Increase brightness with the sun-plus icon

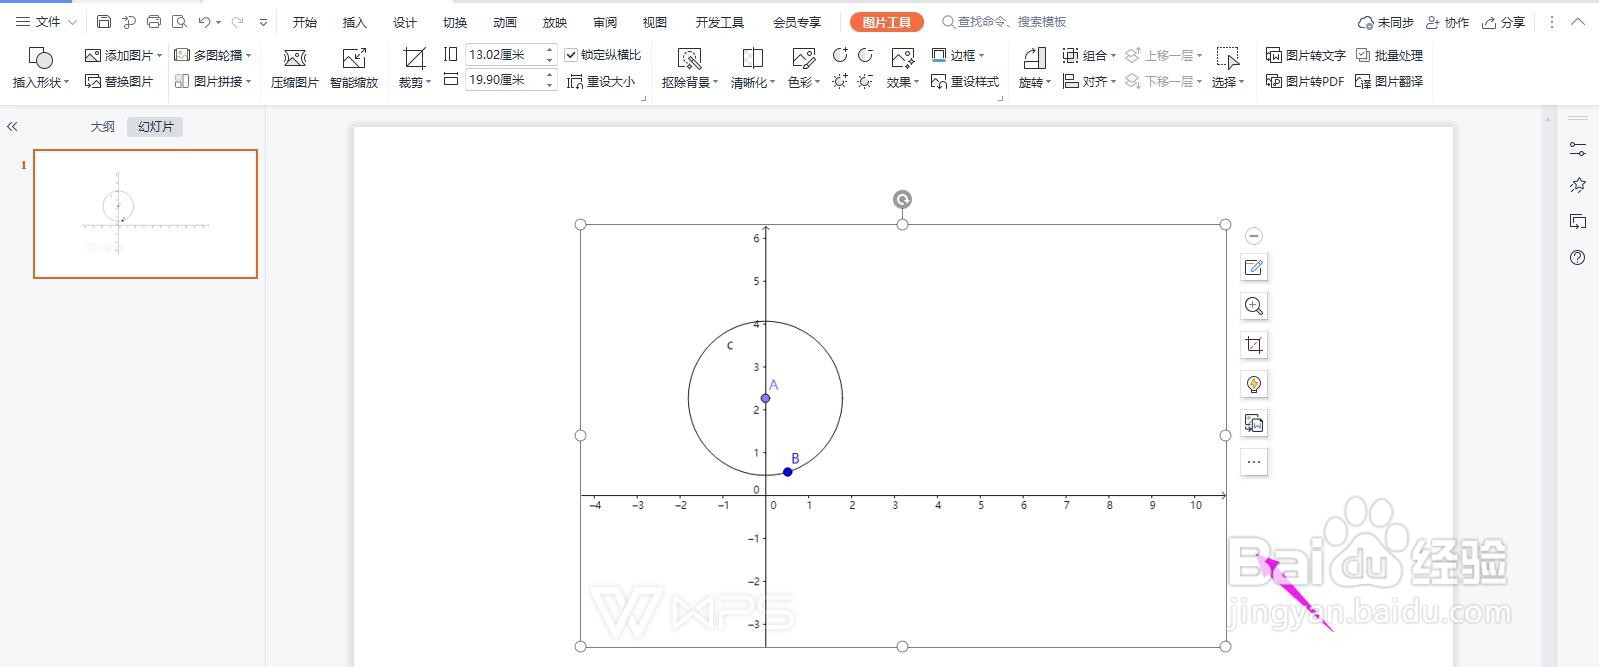(840, 81)
